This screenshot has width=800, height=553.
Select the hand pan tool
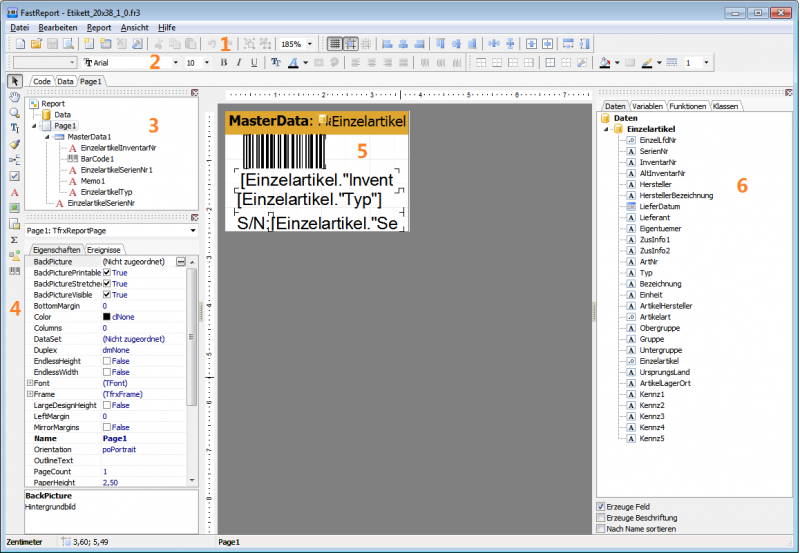pos(15,97)
